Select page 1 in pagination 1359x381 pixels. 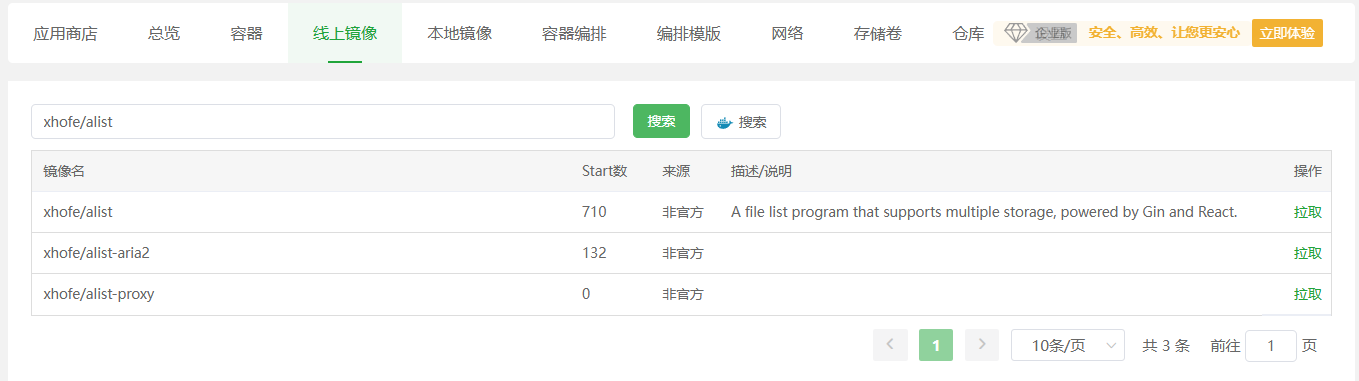click(936, 345)
